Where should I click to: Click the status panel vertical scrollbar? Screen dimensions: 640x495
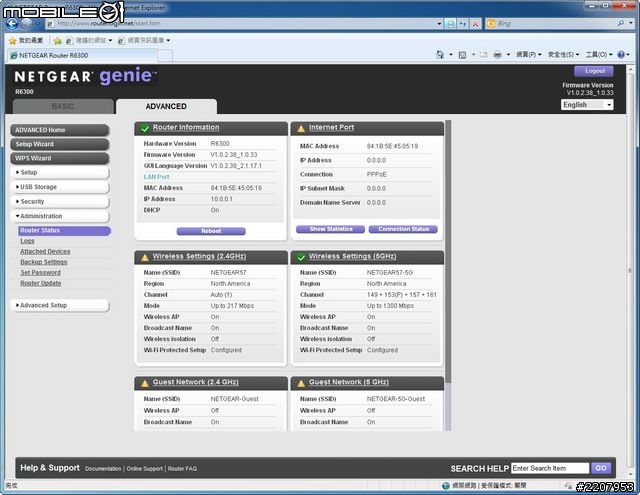click(448, 275)
